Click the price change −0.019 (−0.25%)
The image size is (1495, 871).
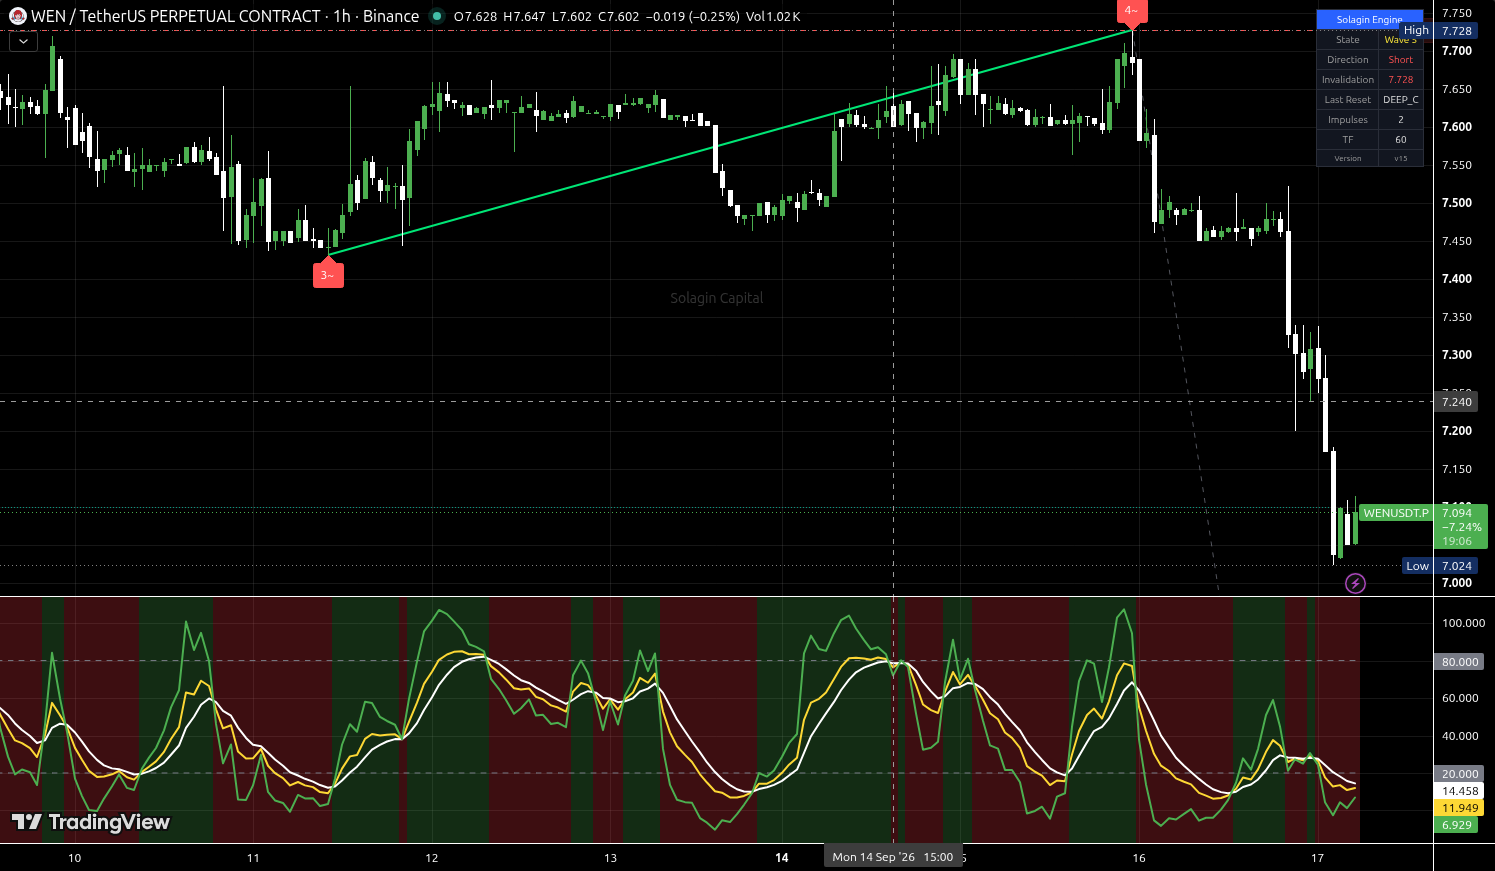point(691,16)
